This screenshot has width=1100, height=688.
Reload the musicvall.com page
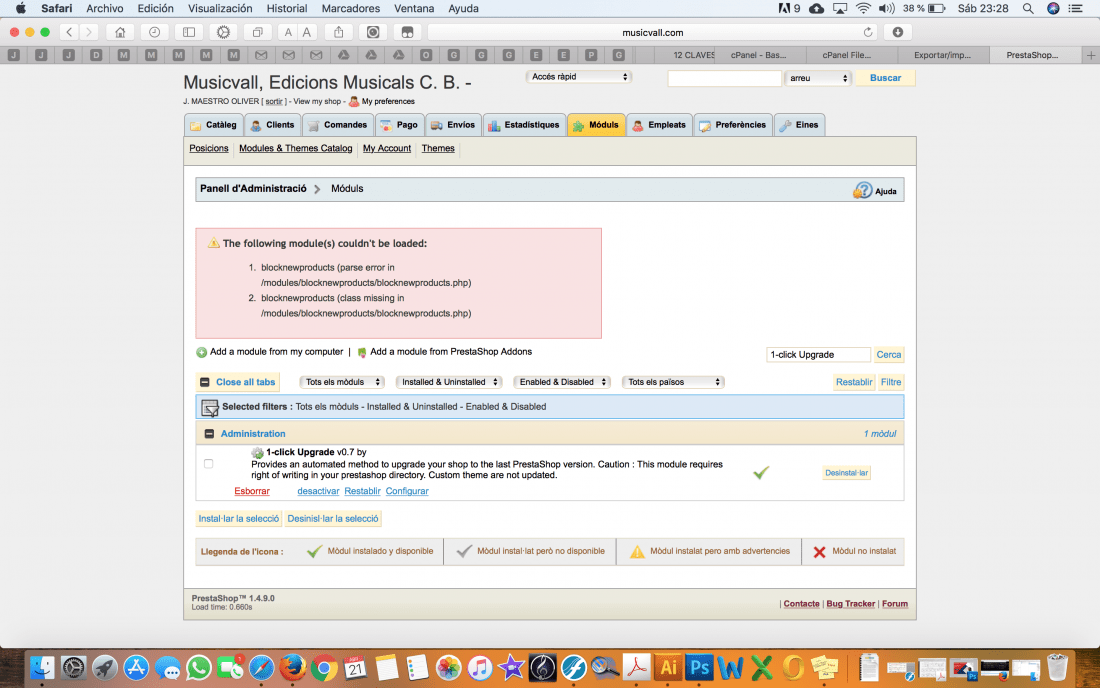tap(868, 32)
